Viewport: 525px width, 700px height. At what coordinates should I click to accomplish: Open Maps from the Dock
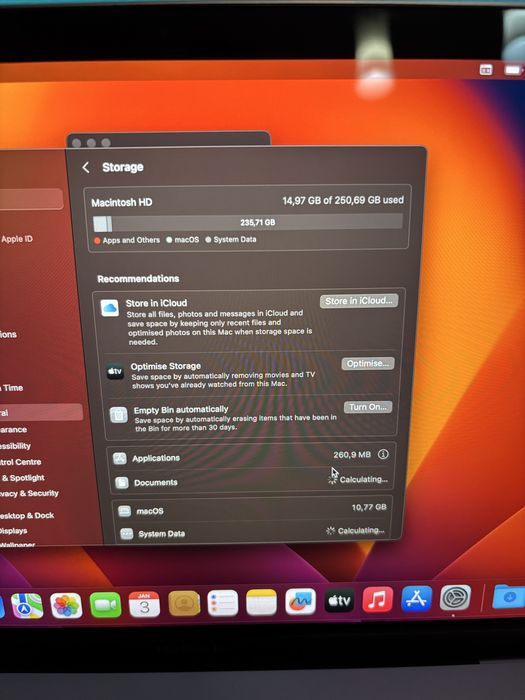point(27,606)
